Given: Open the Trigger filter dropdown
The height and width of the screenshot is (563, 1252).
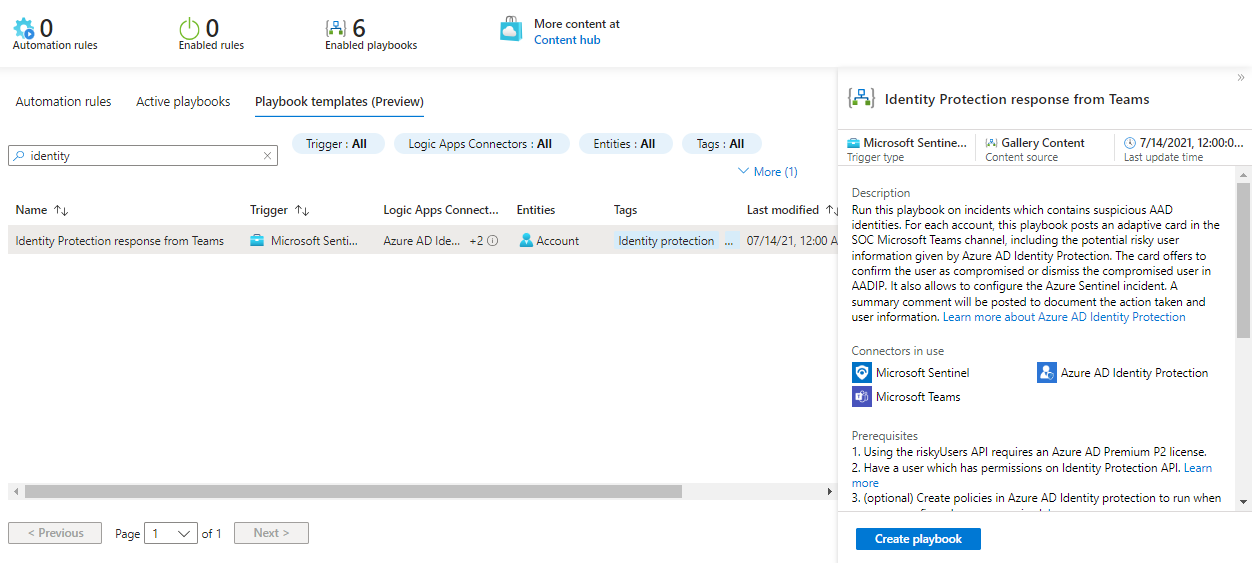Looking at the screenshot, I should tap(336, 144).
